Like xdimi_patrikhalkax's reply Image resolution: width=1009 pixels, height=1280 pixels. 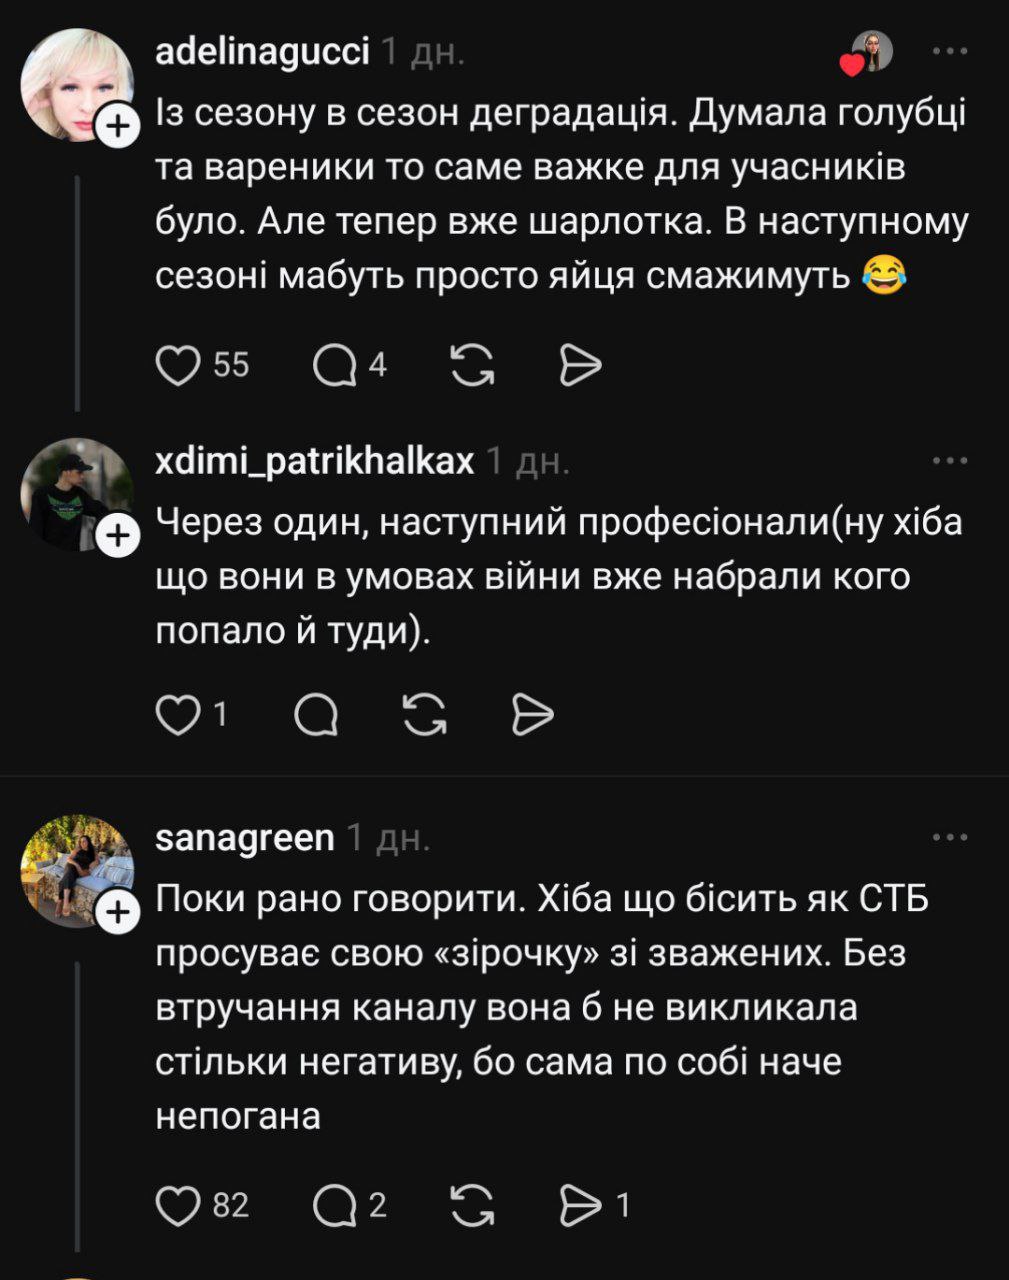point(178,715)
